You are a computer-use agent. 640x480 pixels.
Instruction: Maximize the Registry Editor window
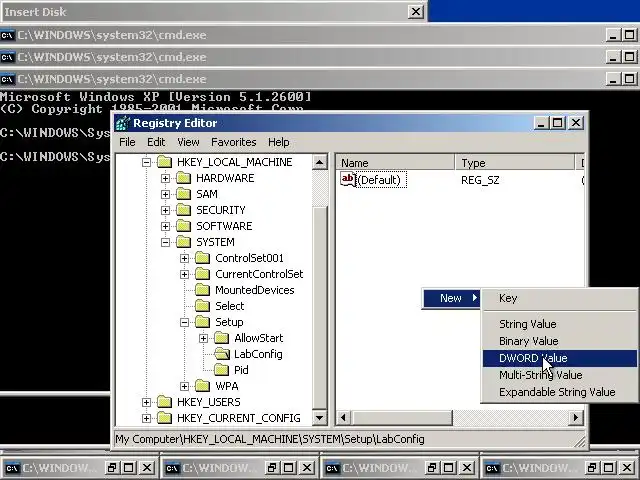558,123
